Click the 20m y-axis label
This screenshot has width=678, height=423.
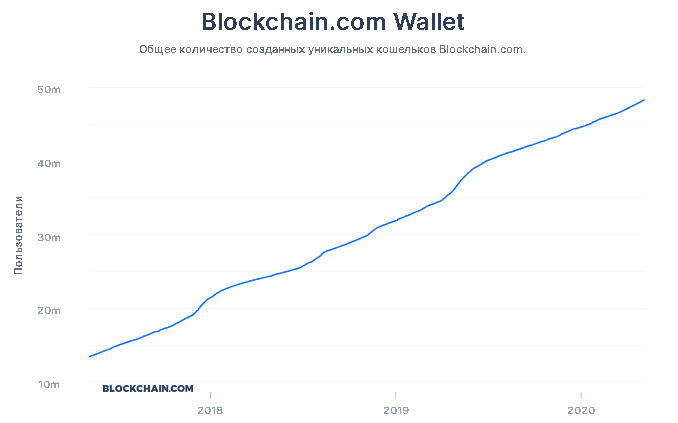[x=50, y=310]
